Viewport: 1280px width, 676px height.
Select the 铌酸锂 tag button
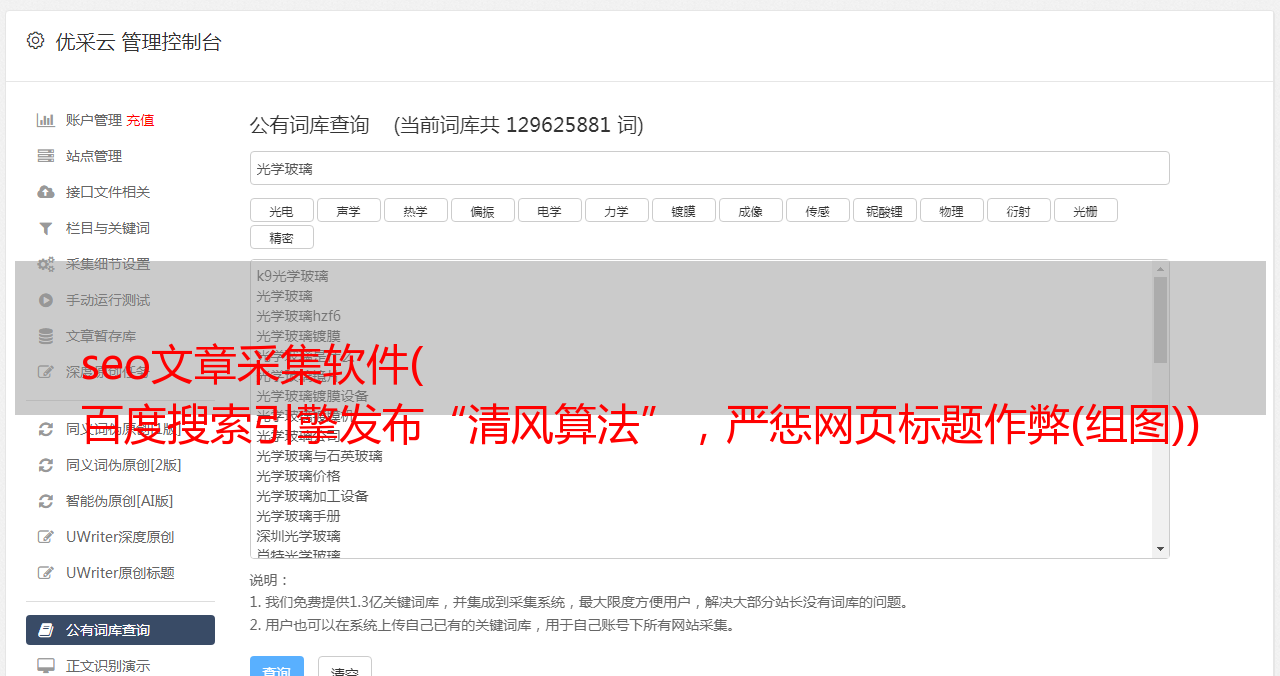tap(884, 210)
